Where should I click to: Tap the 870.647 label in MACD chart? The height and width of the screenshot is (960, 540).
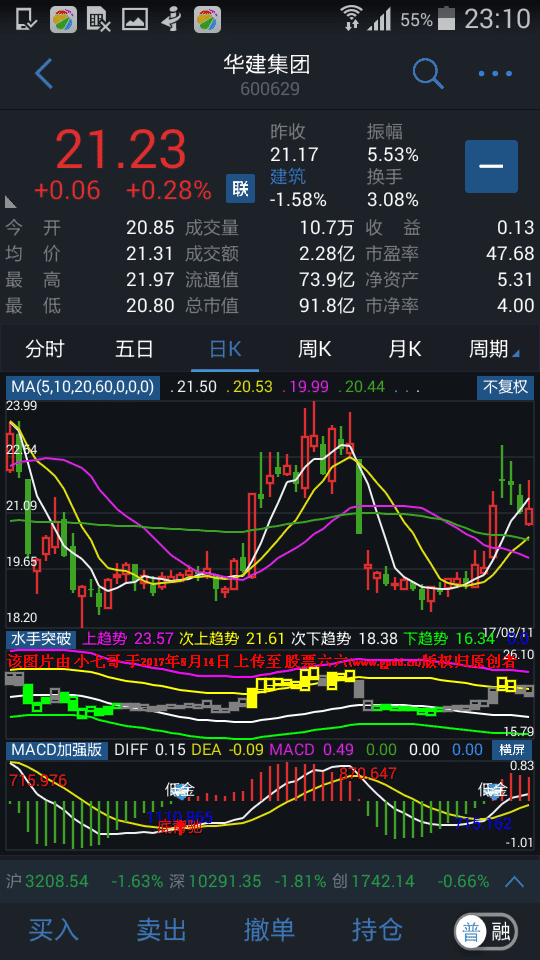(368, 773)
